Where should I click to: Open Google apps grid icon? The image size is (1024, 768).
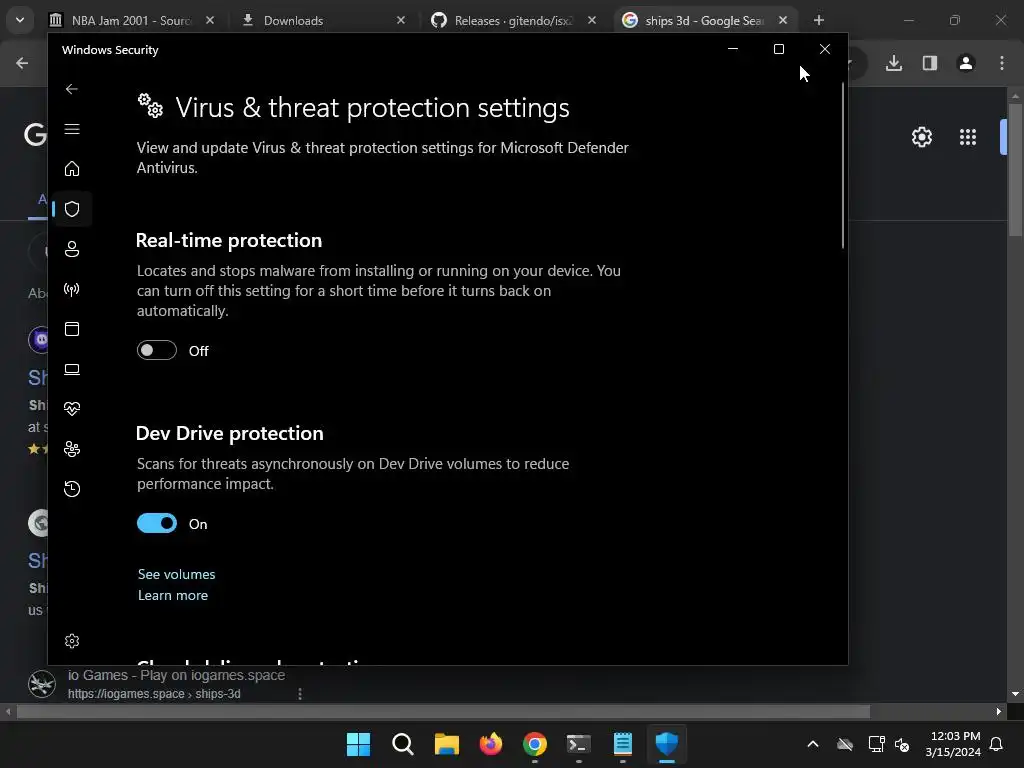point(968,137)
